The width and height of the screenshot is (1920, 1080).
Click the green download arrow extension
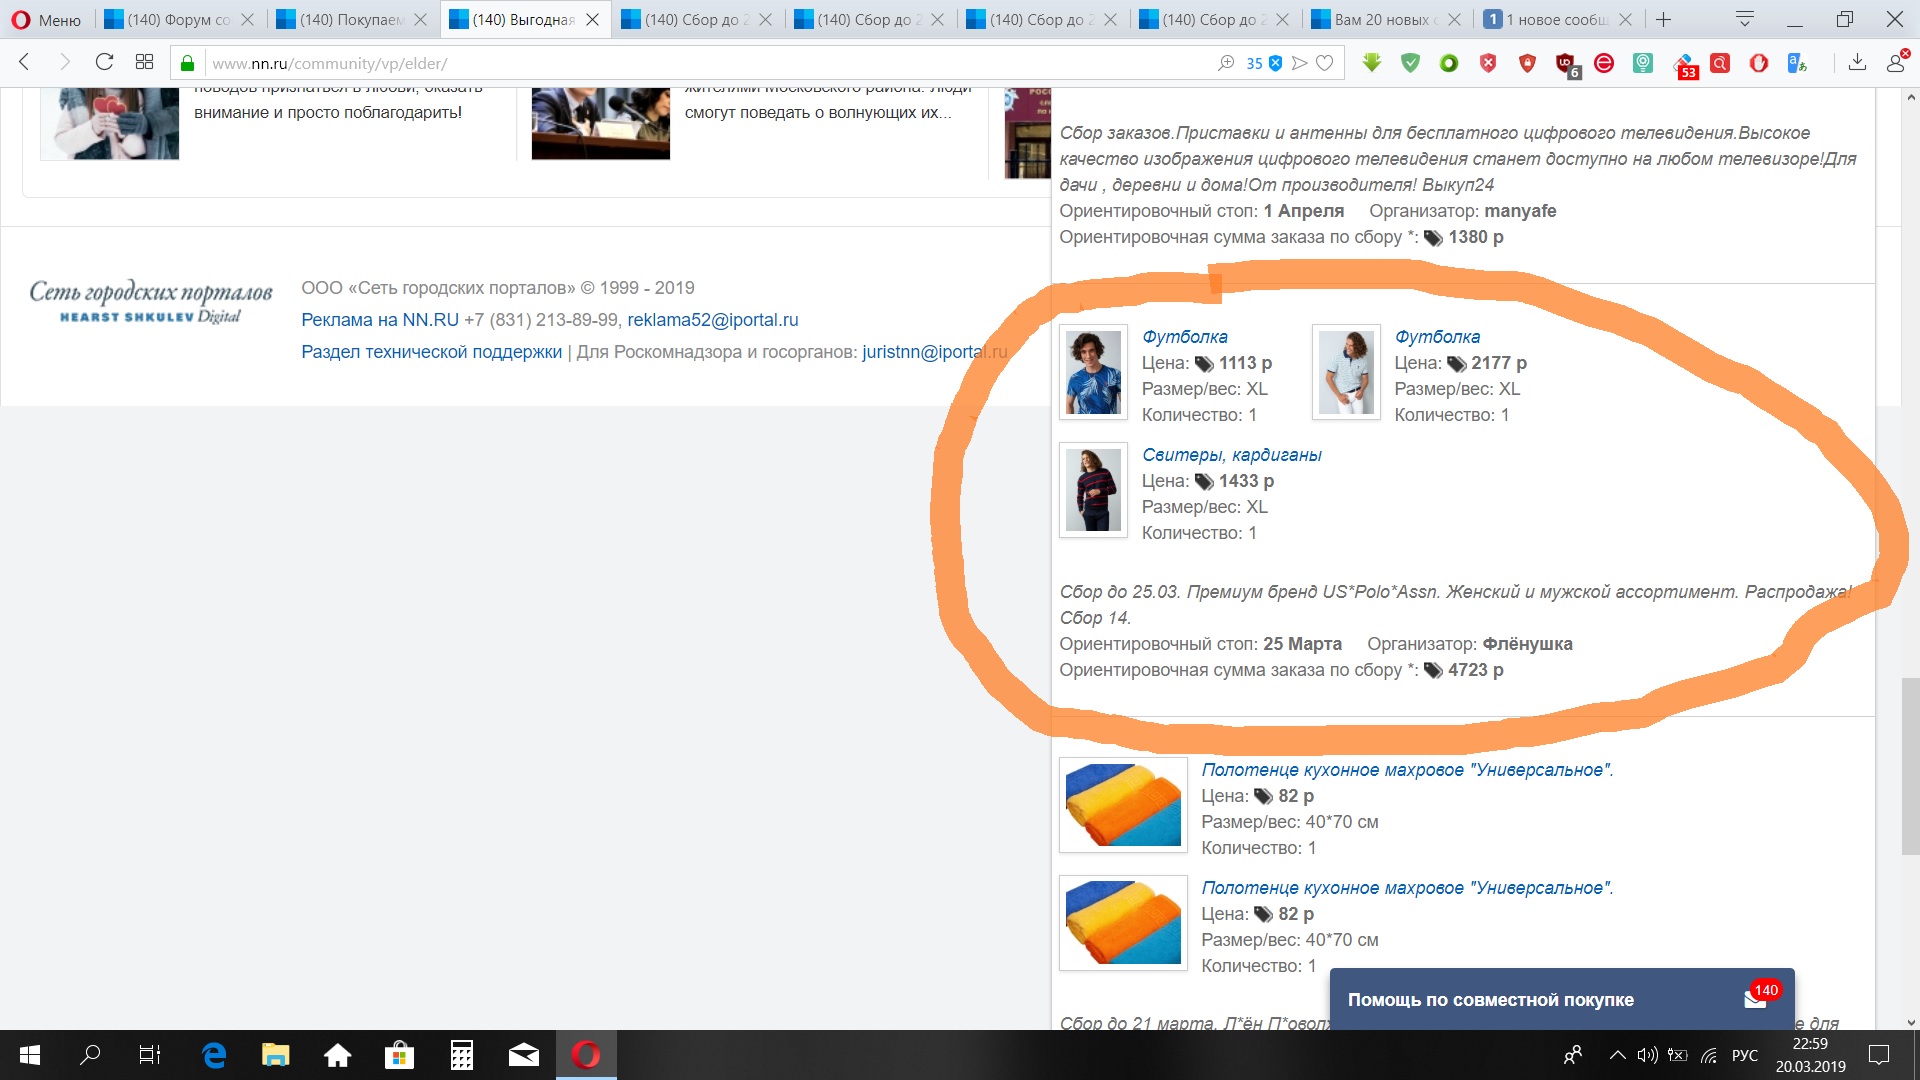1372,63
